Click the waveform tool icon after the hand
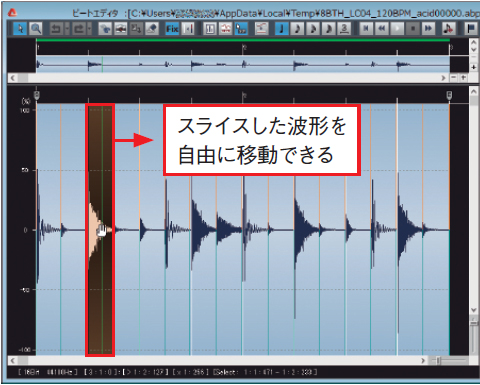The height and width of the screenshot is (385, 480). 121,29
